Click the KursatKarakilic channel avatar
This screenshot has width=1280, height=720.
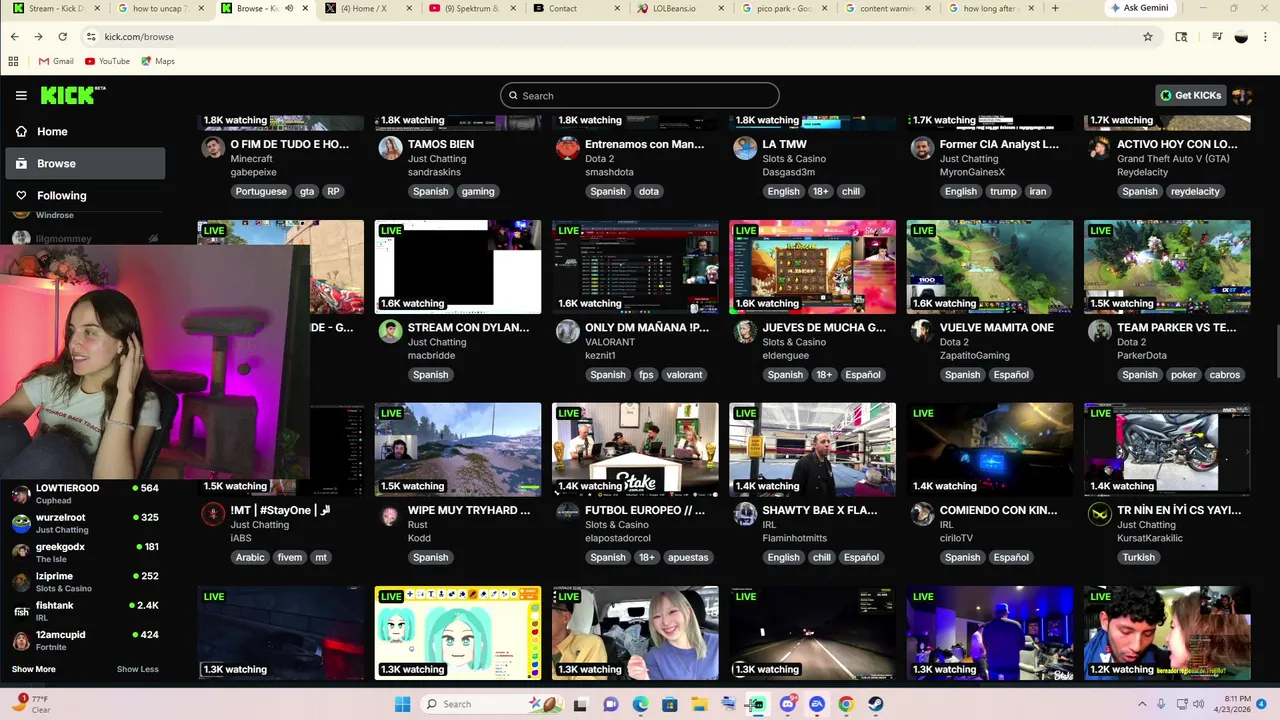1100,514
